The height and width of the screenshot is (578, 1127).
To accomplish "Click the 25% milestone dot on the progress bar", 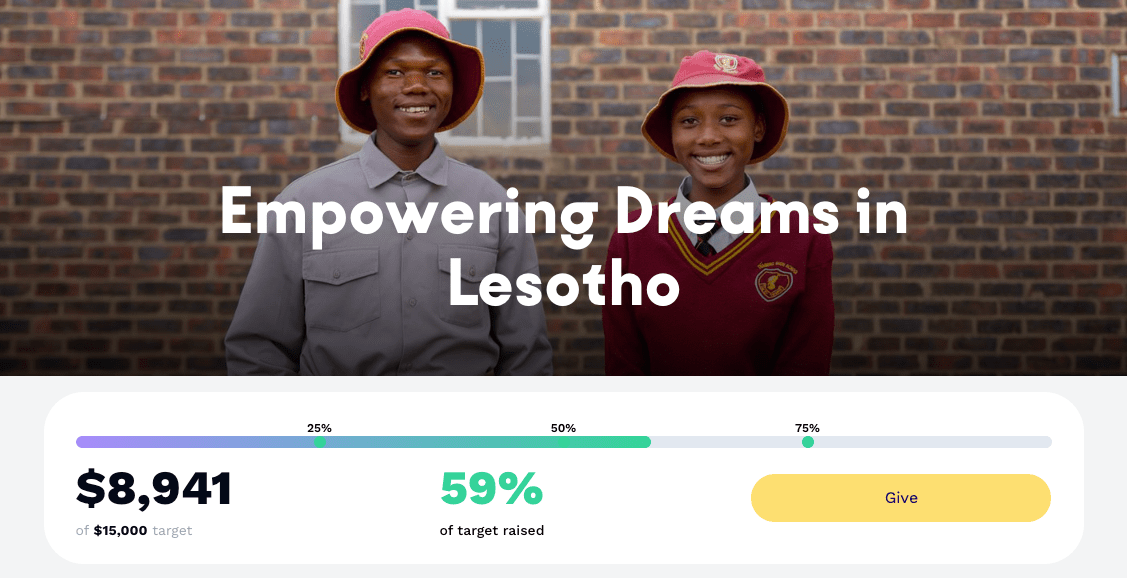I will coord(320,442).
